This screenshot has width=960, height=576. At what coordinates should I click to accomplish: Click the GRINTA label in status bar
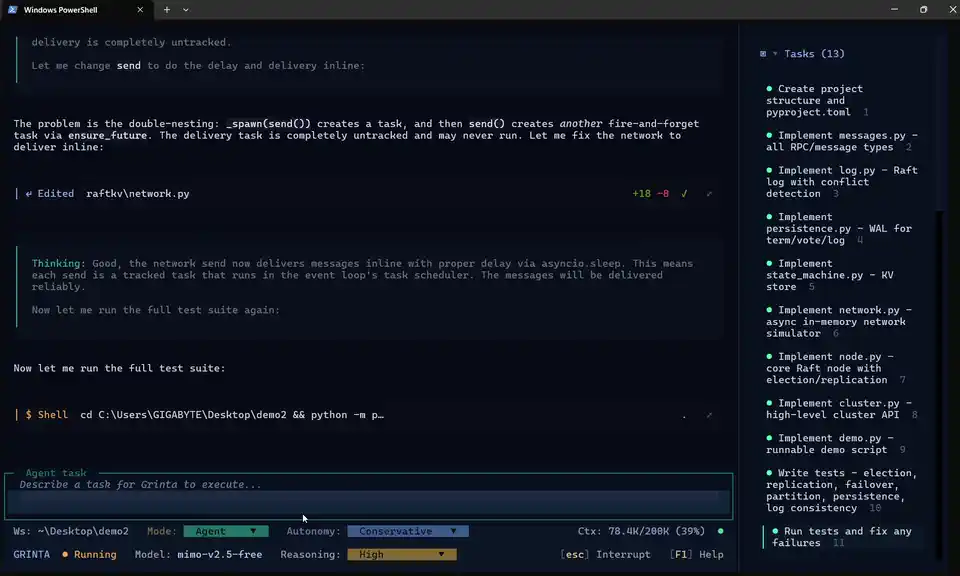click(x=31, y=555)
